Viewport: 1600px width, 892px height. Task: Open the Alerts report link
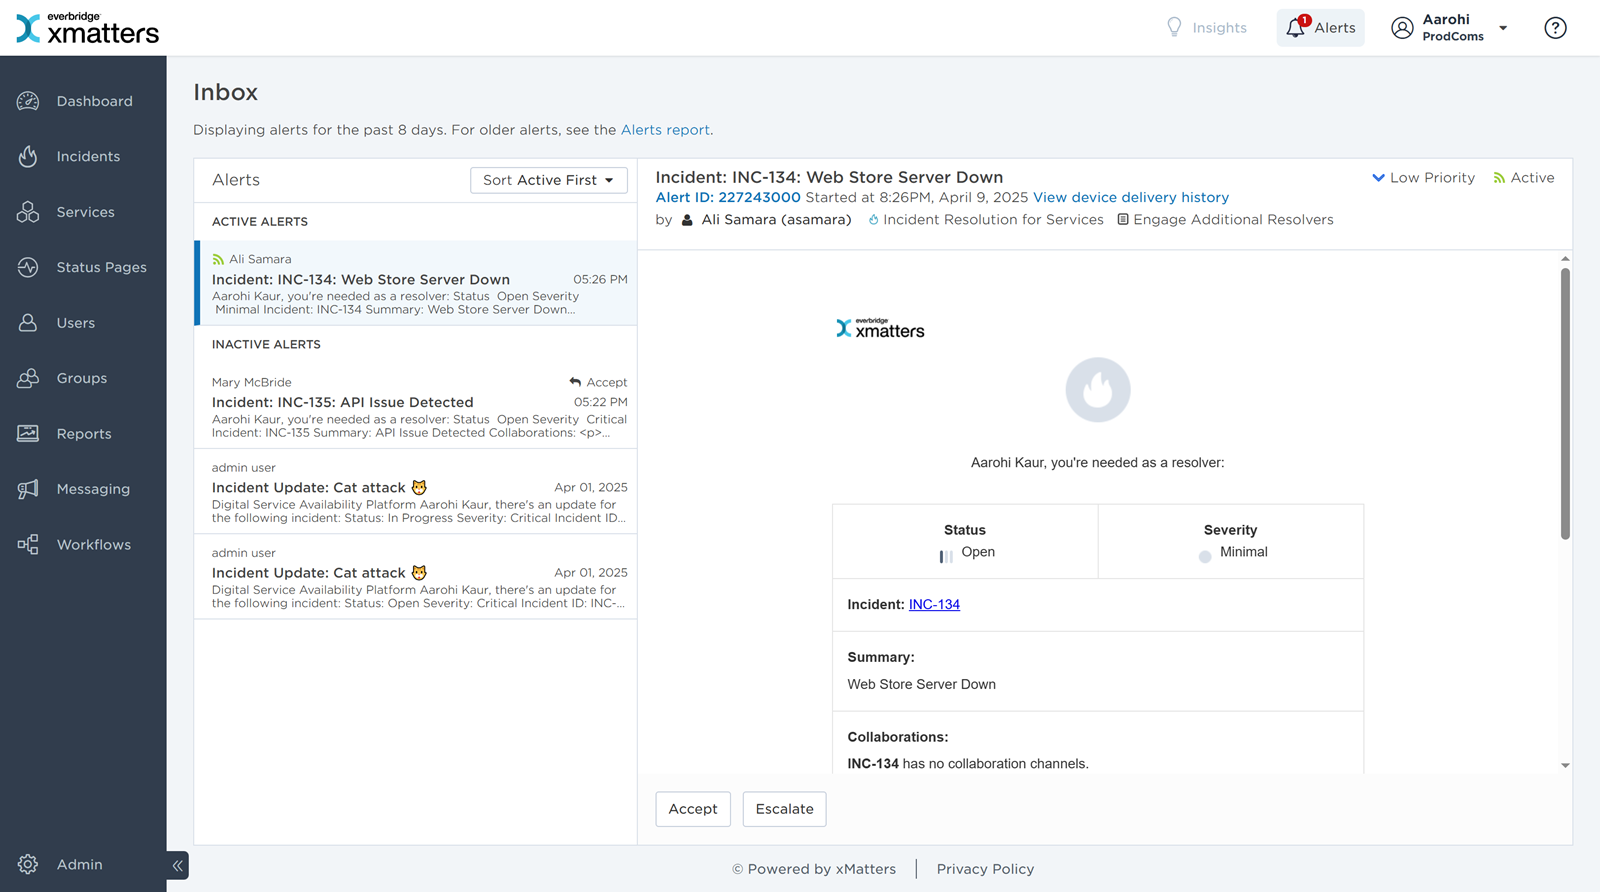point(665,130)
